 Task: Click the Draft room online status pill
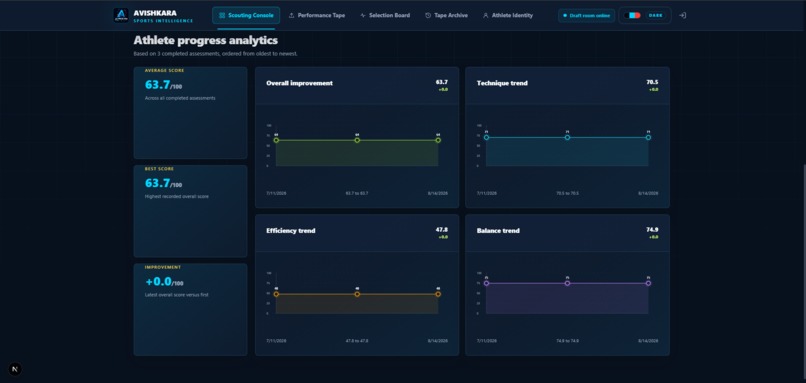click(587, 15)
